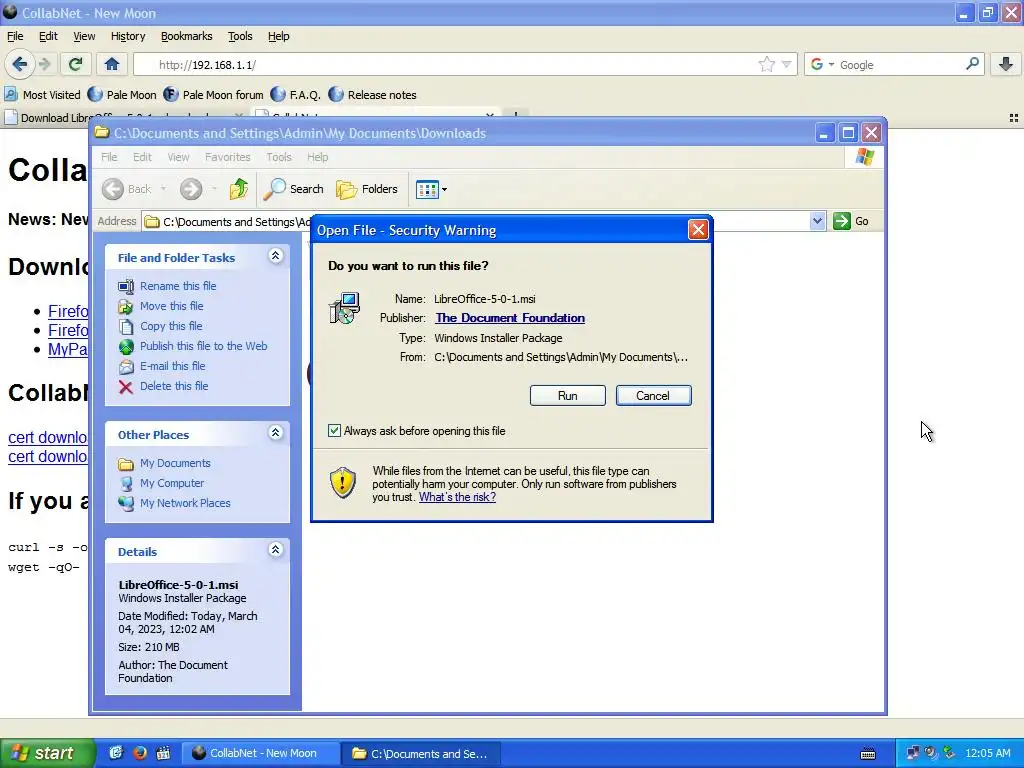1024x768 pixels.
Task: Open the What's the risk? link
Action: (x=457, y=497)
